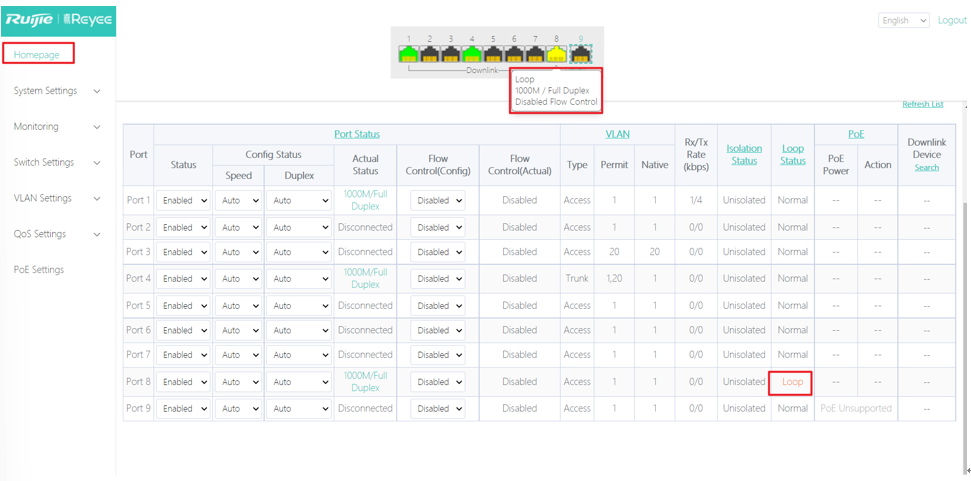The width and height of the screenshot is (971, 481).
Task: Open Port 3 Flow Control config dropdown
Action: 438,252
